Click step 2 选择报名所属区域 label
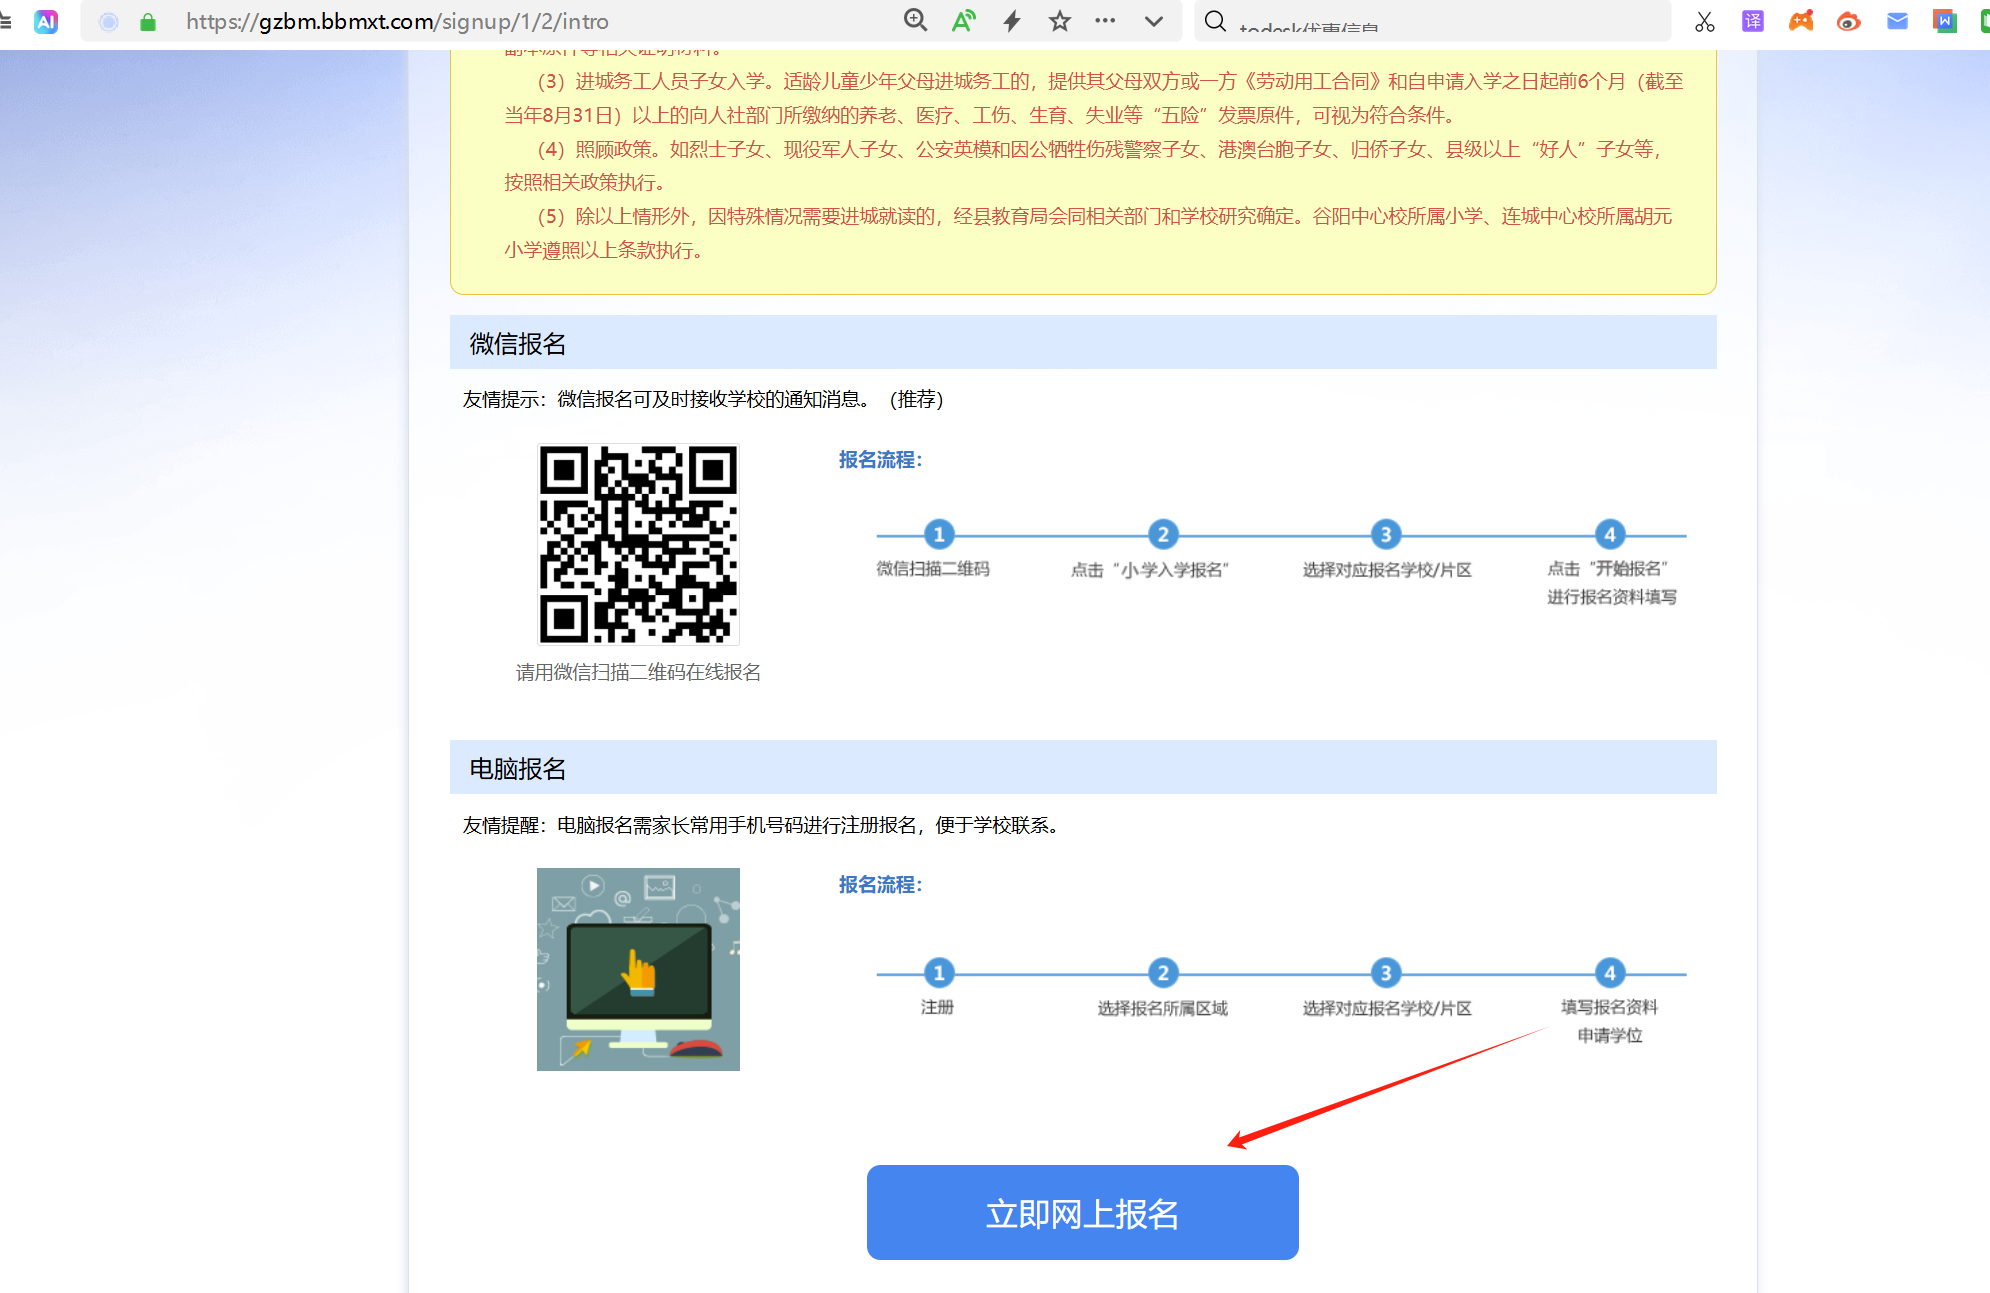Viewport: 1990px width, 1293px height. [1162, 1008]
